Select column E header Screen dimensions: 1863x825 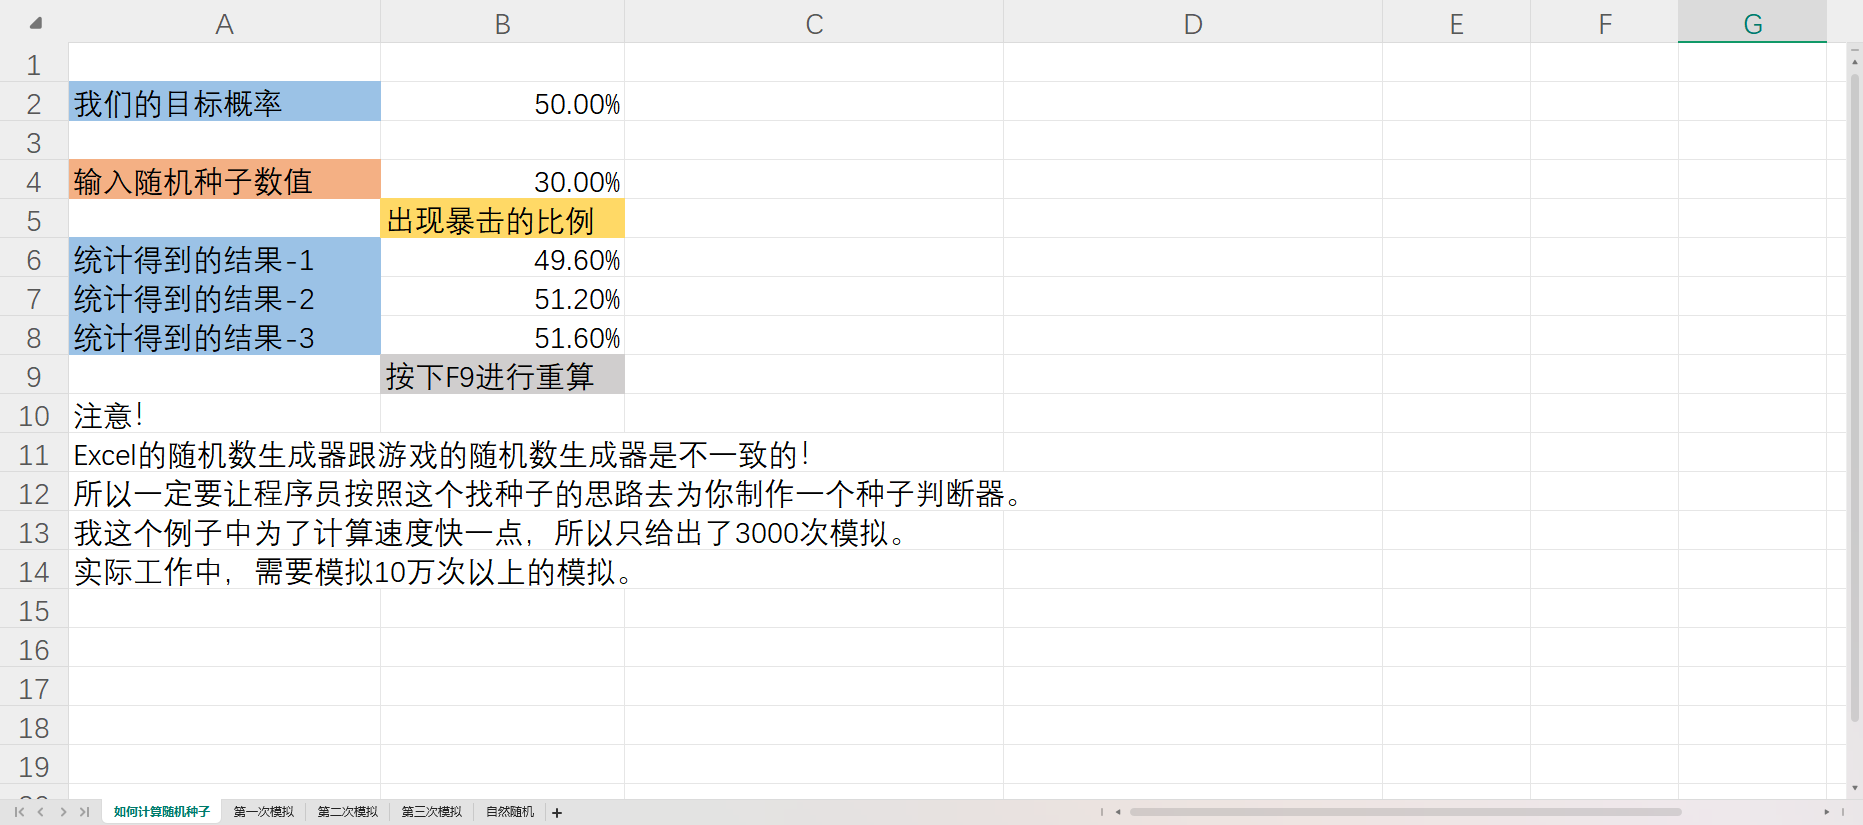(x=1456, y=24)
